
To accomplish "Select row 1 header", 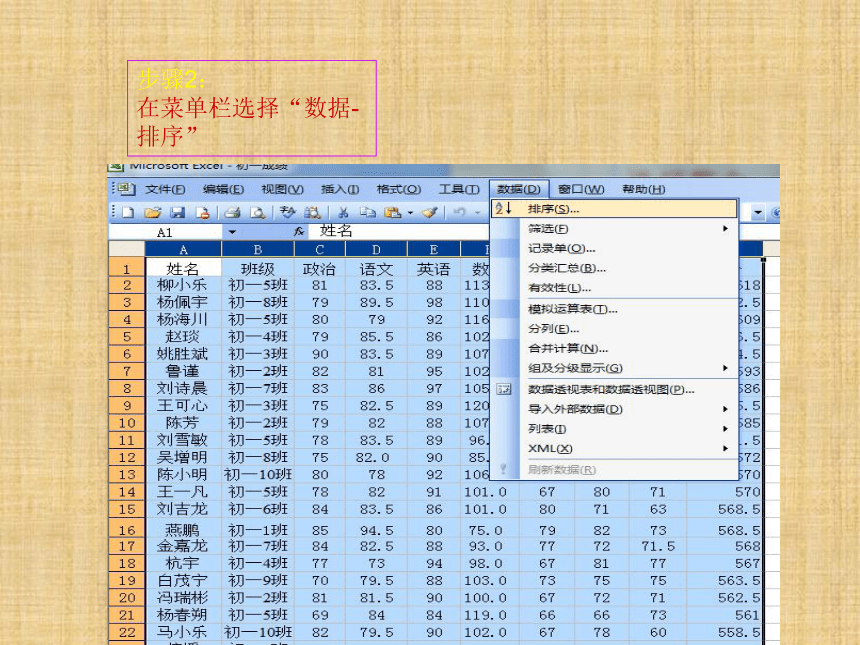I will coord(127,269).
